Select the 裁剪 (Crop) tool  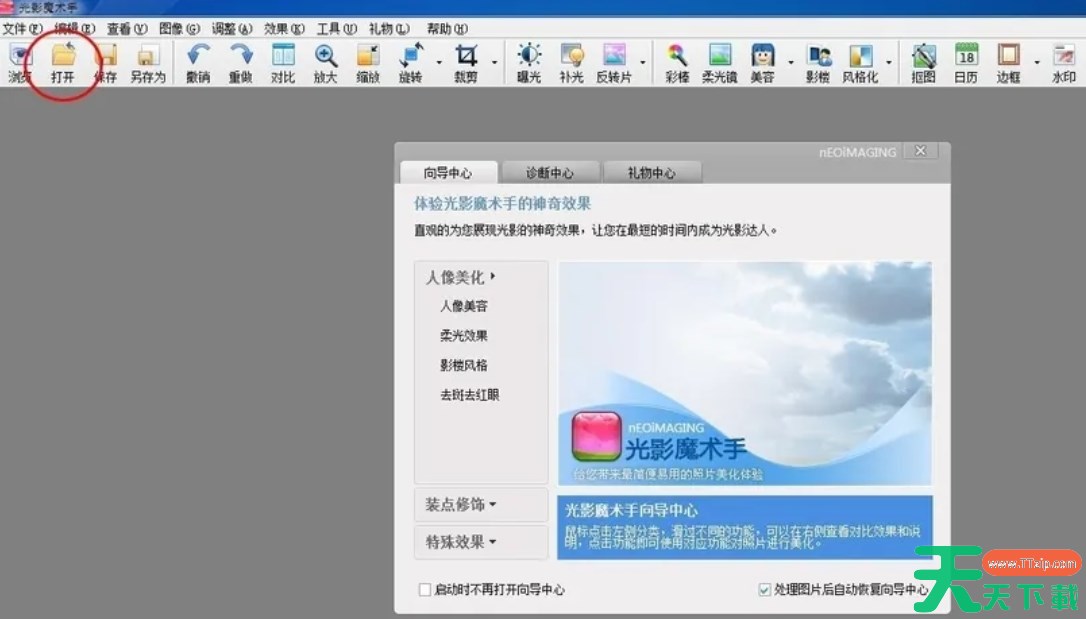[466, 62]
